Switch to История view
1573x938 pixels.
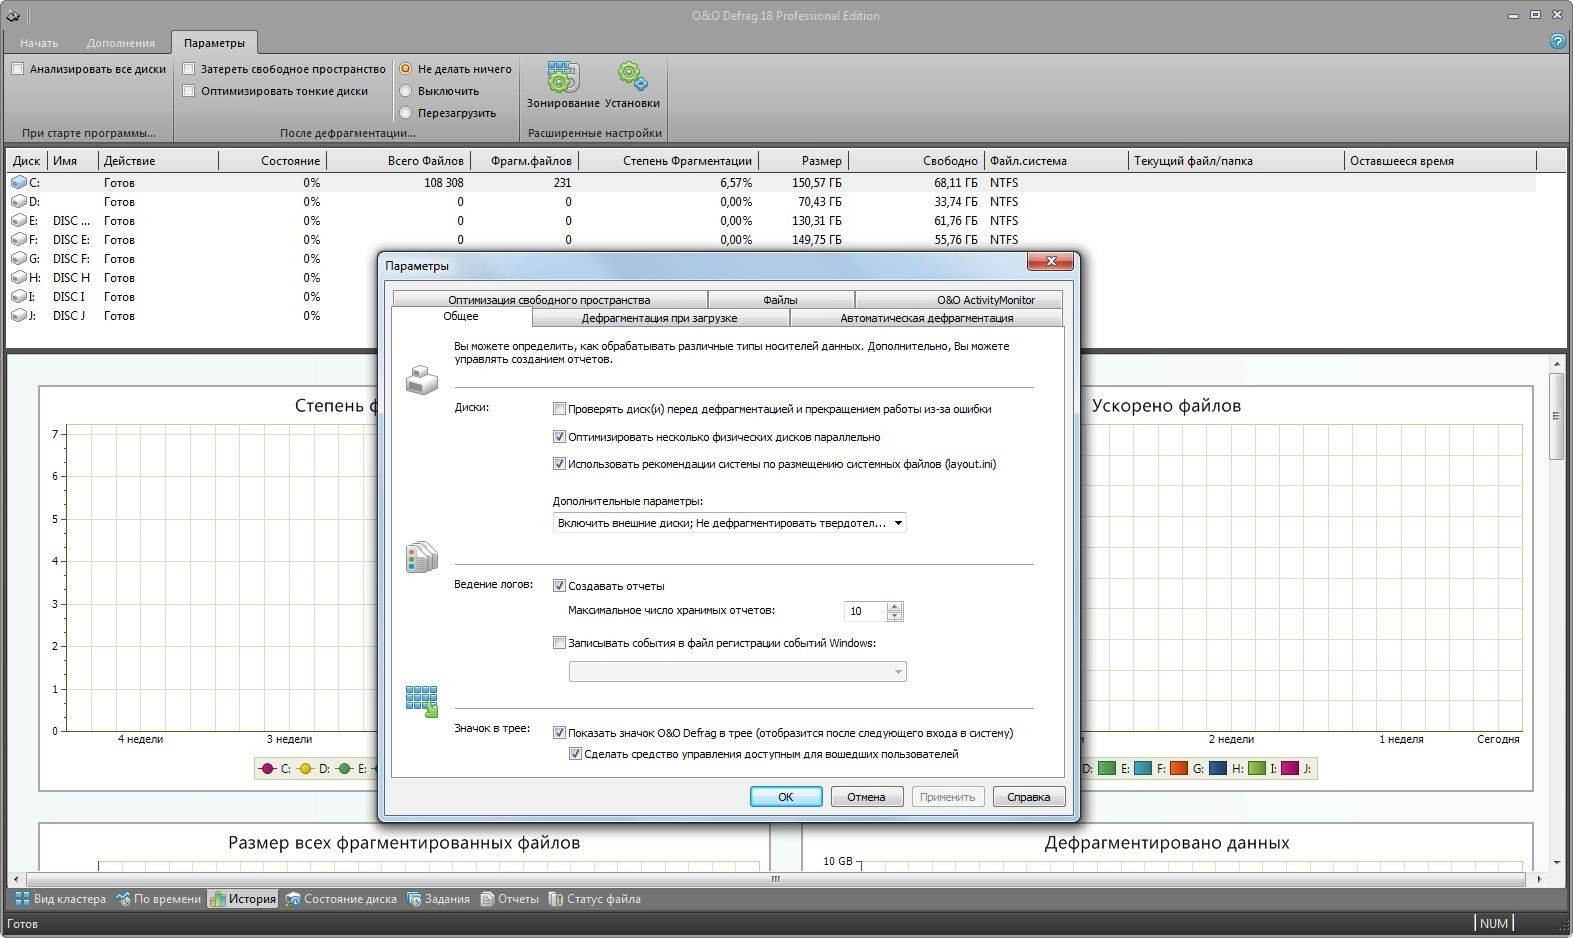coord(243,899)
